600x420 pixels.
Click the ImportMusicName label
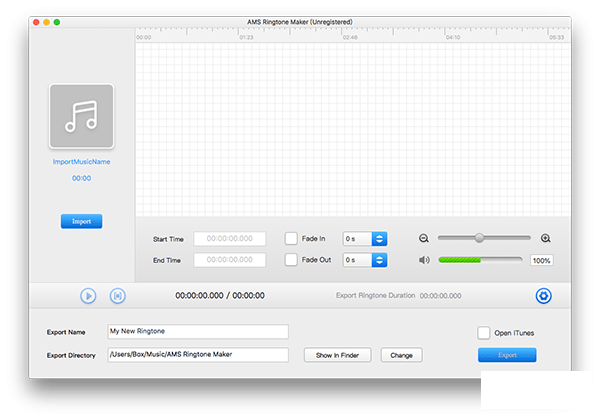(82, 162)
